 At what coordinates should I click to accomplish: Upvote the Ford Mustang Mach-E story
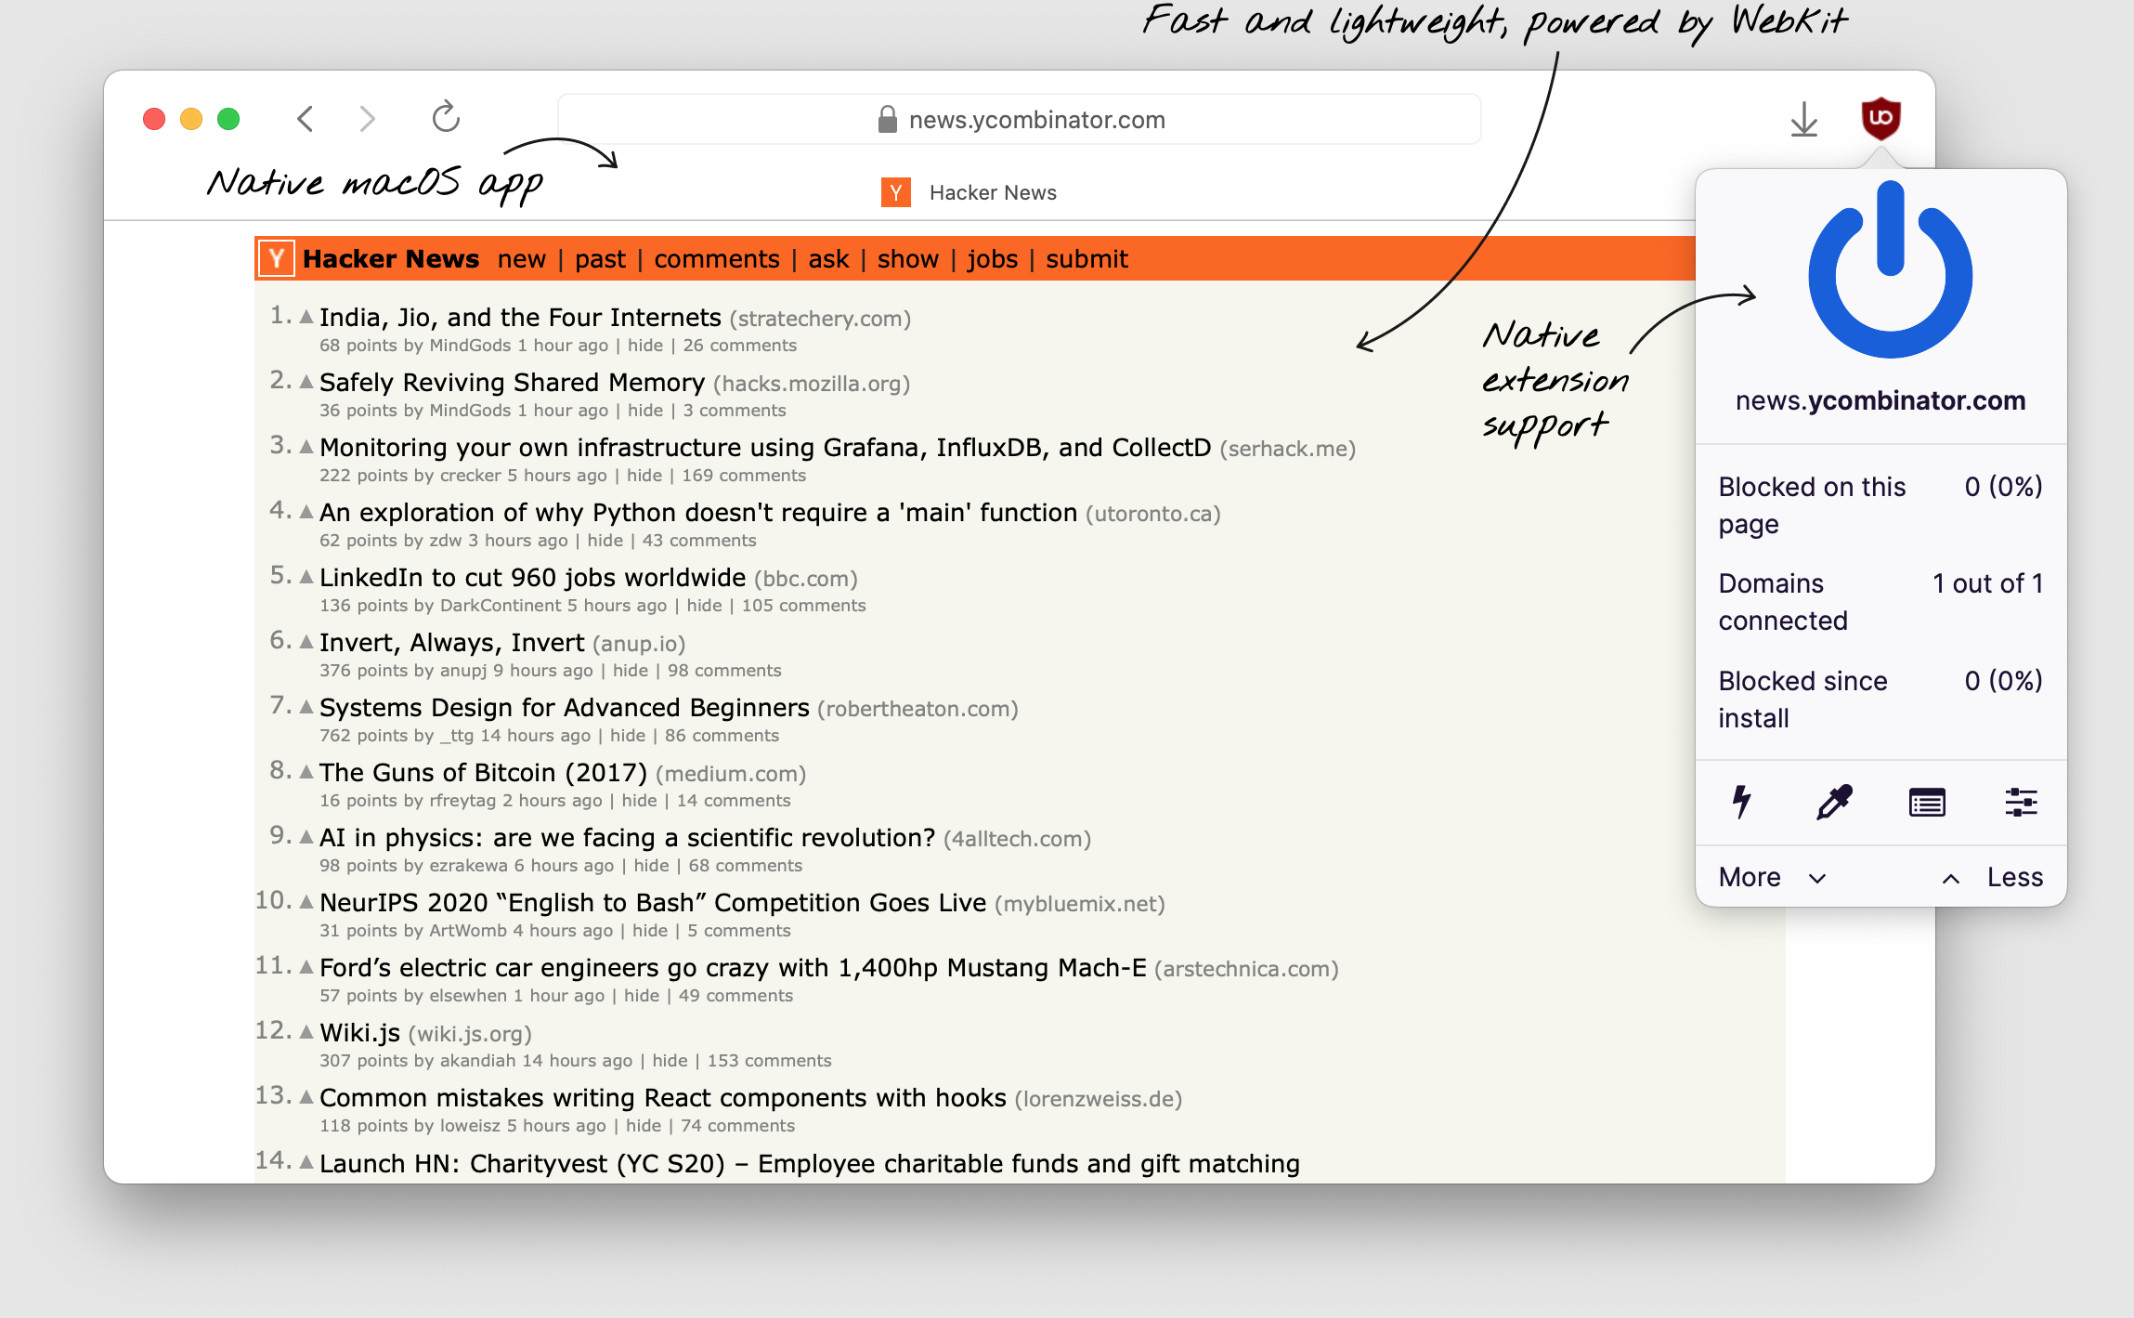pos(307,966)
